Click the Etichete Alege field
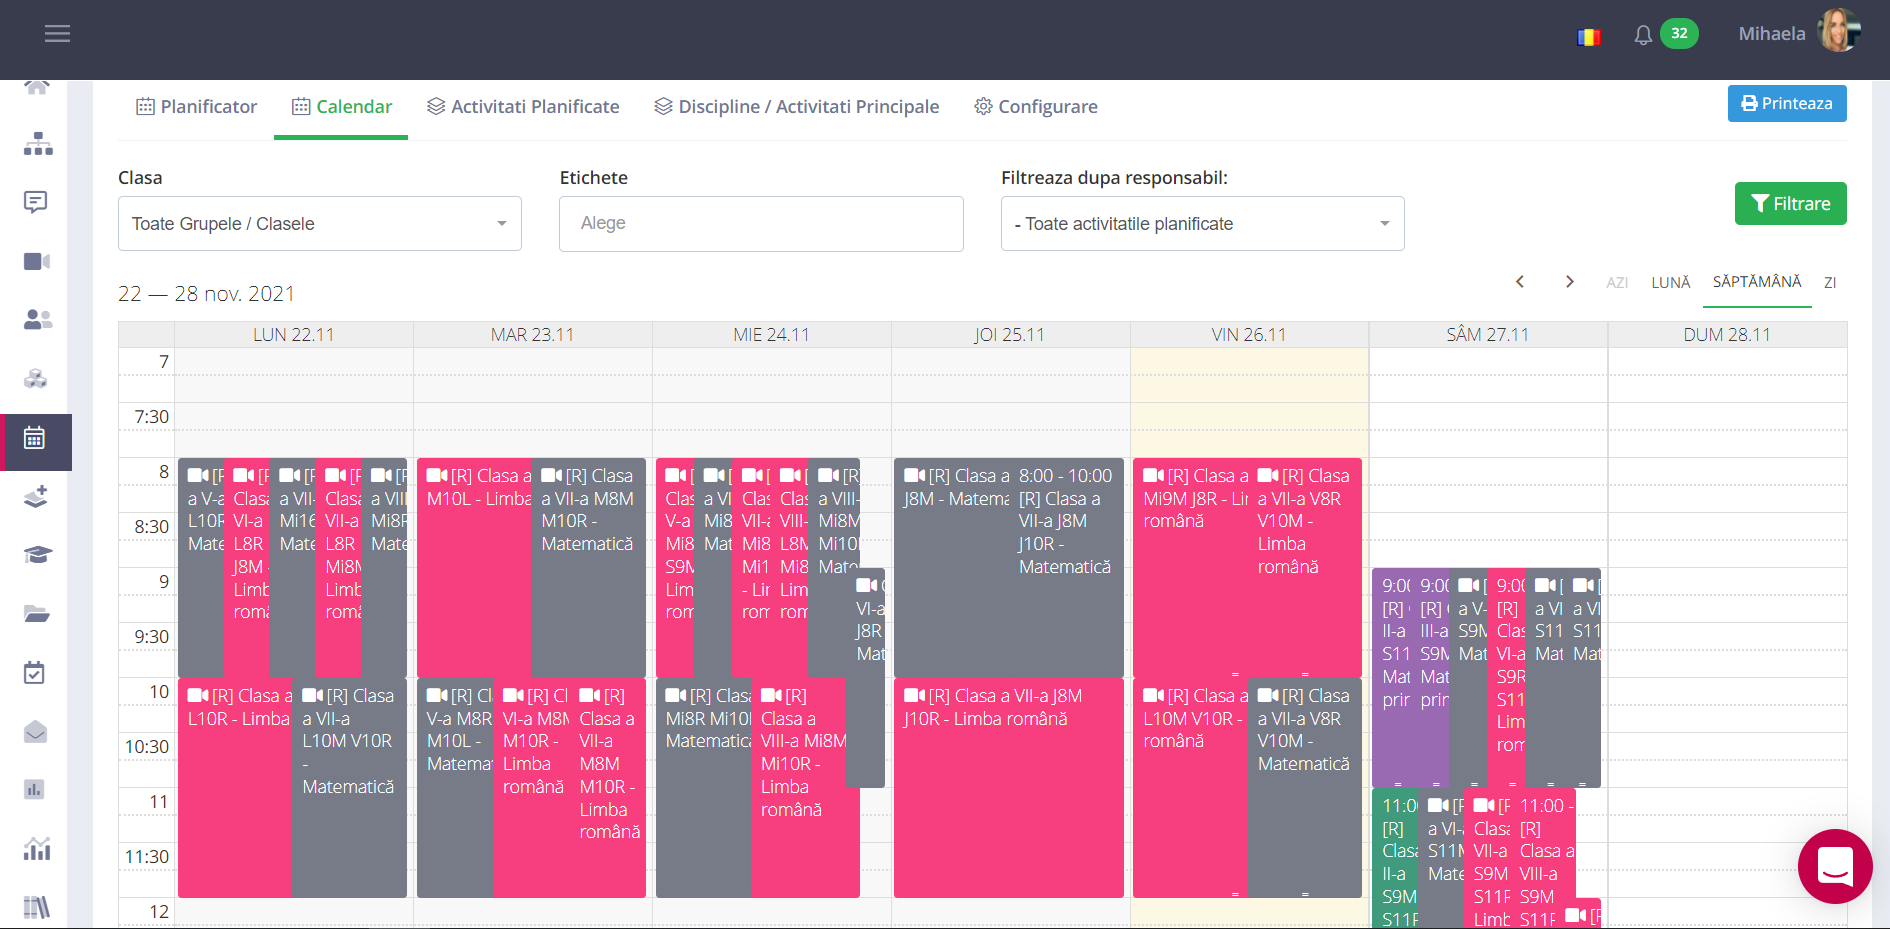The image size is (1890, 929). (x=761, y=224)
